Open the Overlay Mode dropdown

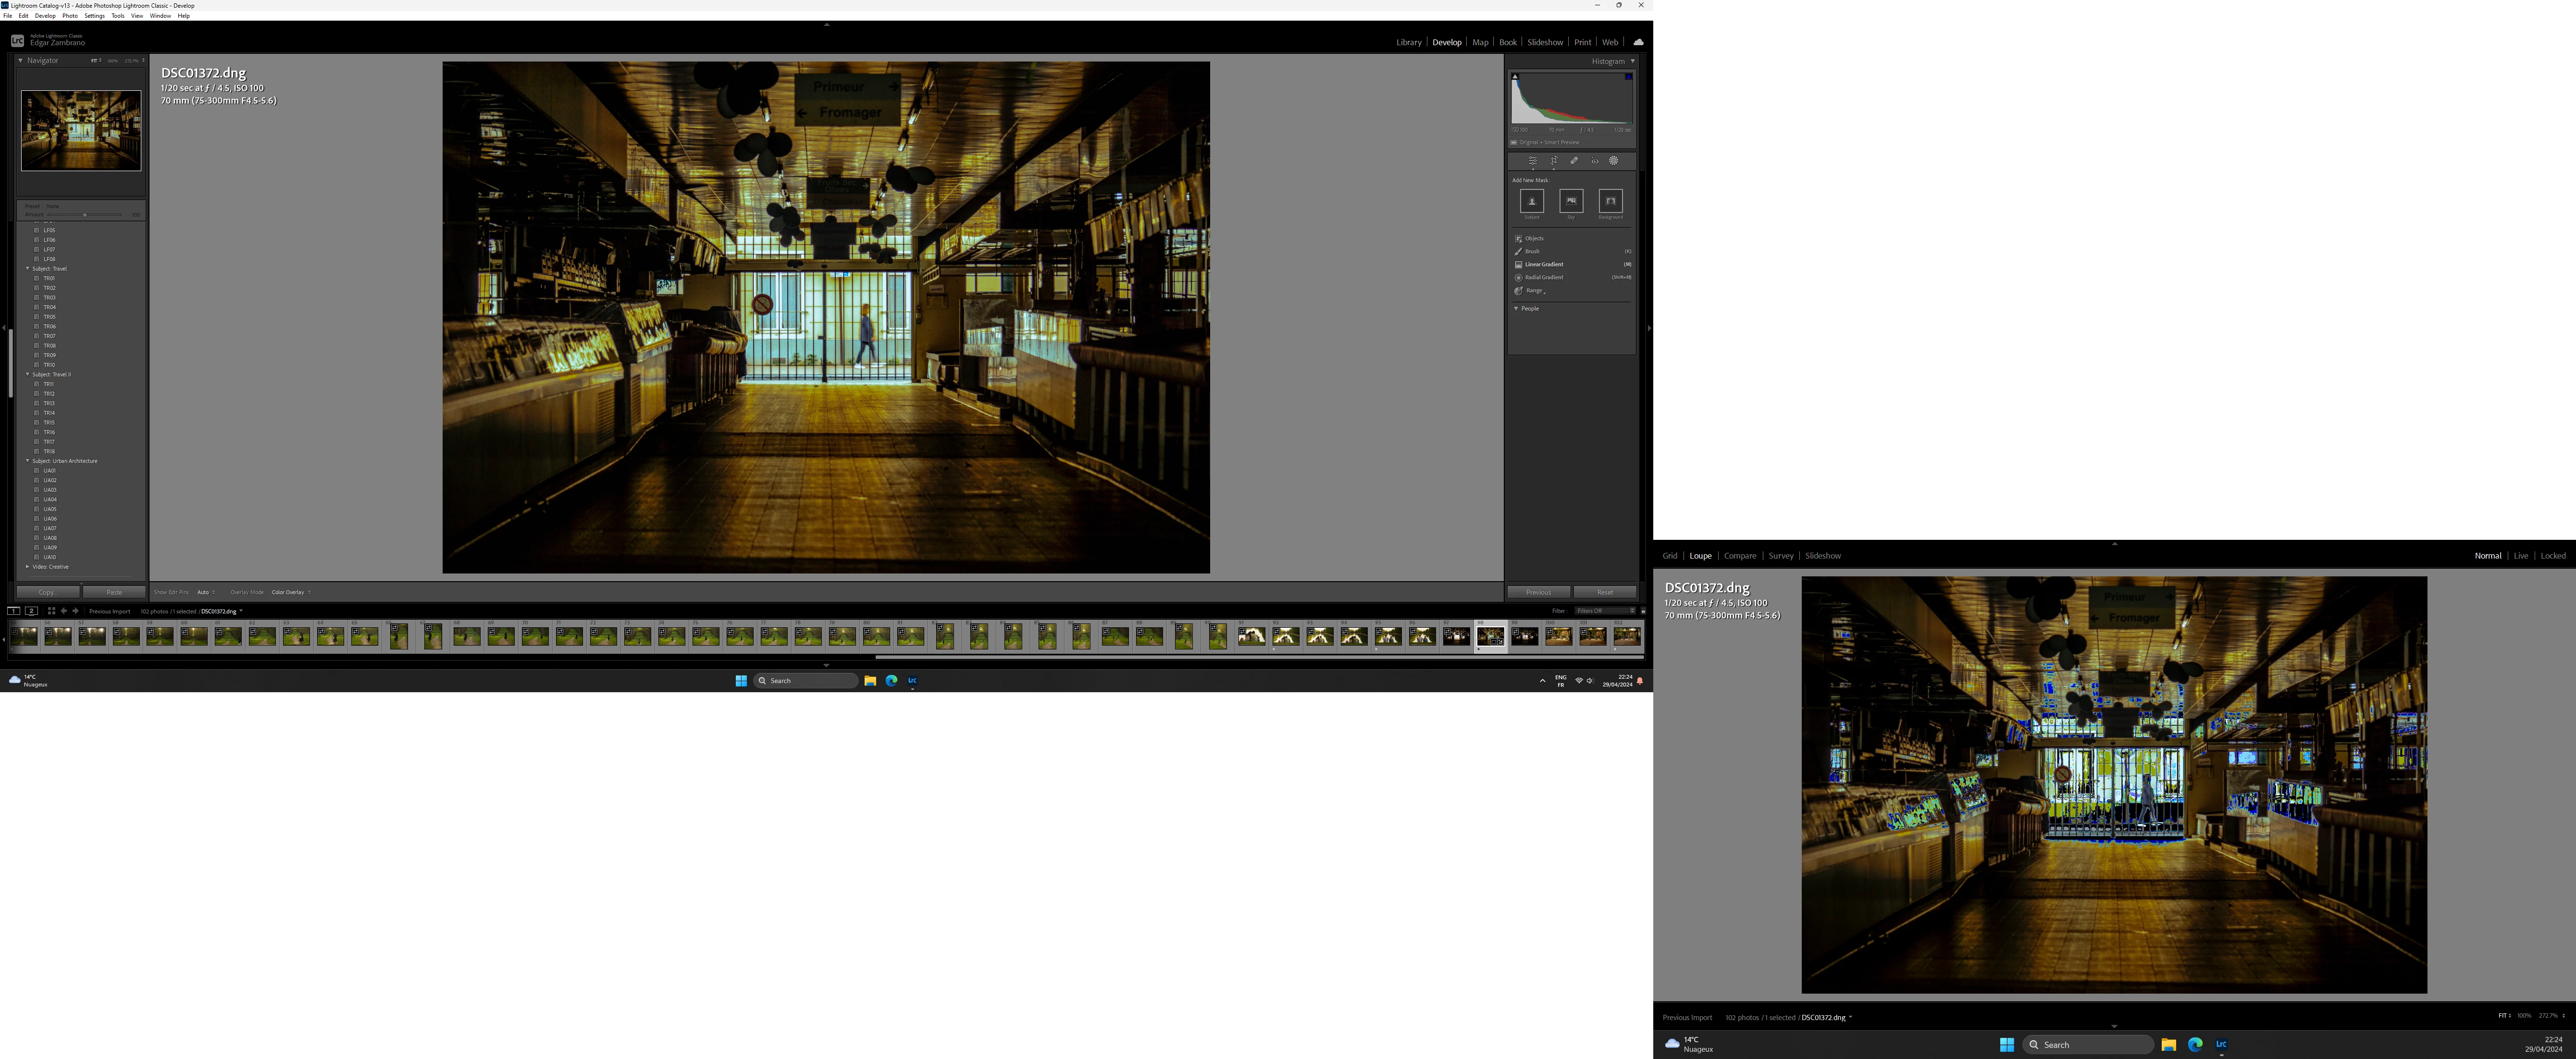[x=290, y=592]
